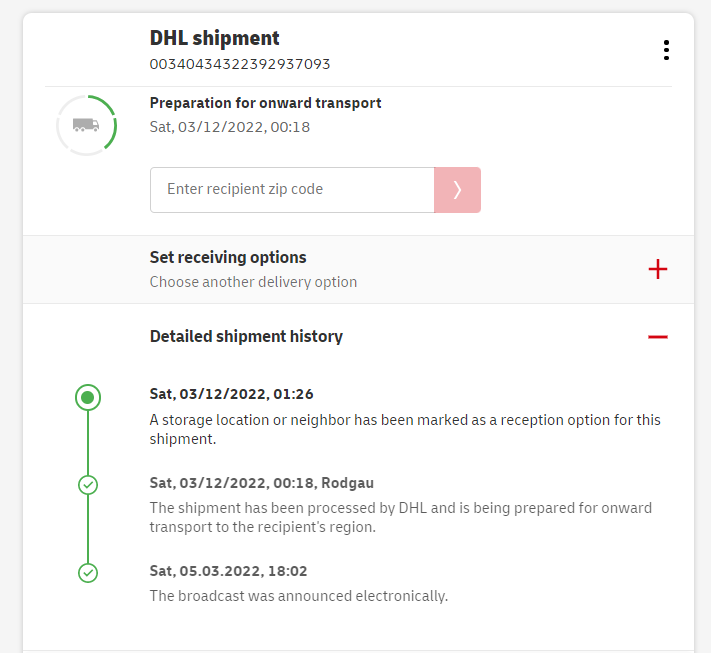711x653 pixels.
Task: Click the storage location or neighbor message
Action: (405, 429)
